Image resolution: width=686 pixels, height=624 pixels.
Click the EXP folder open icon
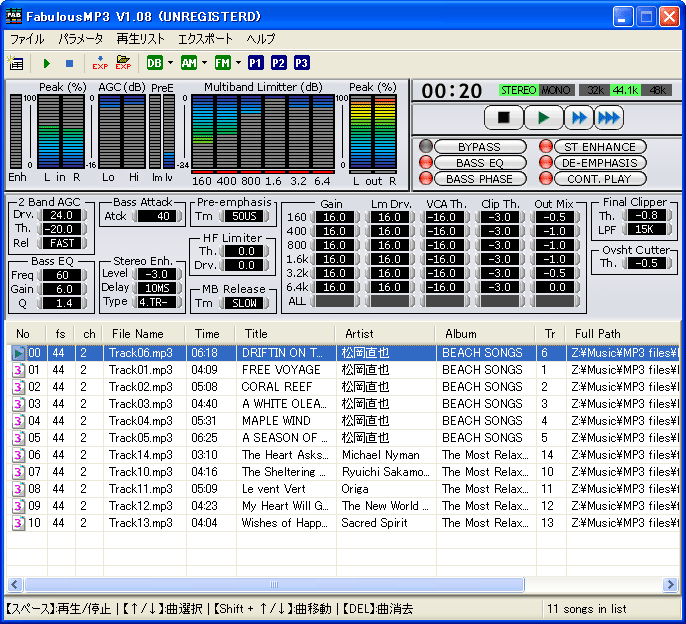[x=123, y=63]
